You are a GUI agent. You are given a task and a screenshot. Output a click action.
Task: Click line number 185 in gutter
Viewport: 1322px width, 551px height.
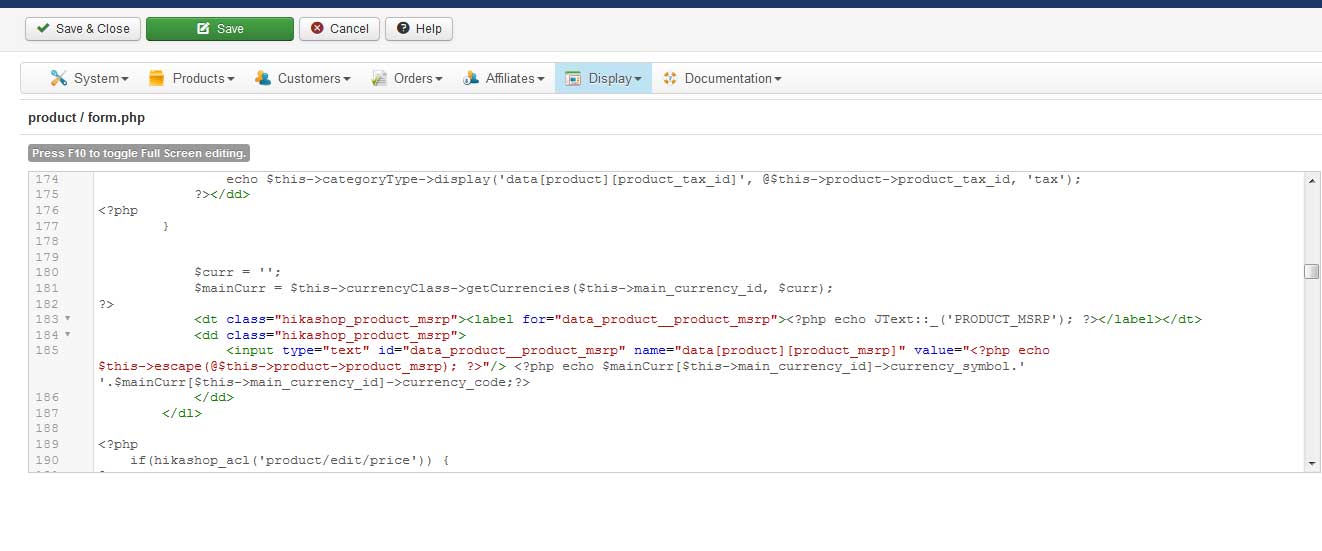coord(47,351)
